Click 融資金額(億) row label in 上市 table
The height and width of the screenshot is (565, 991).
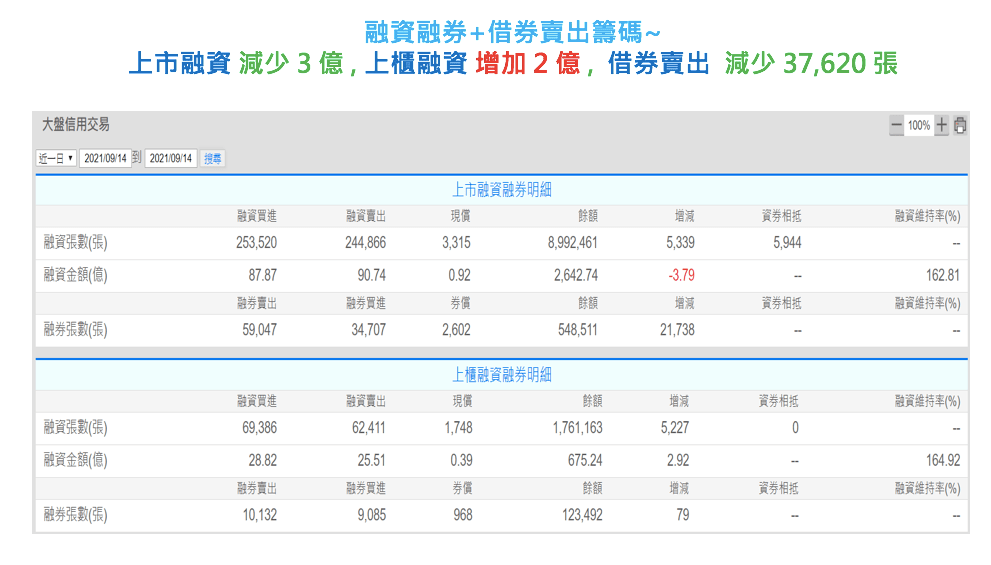pyautogui.click(x=76, y=276)
